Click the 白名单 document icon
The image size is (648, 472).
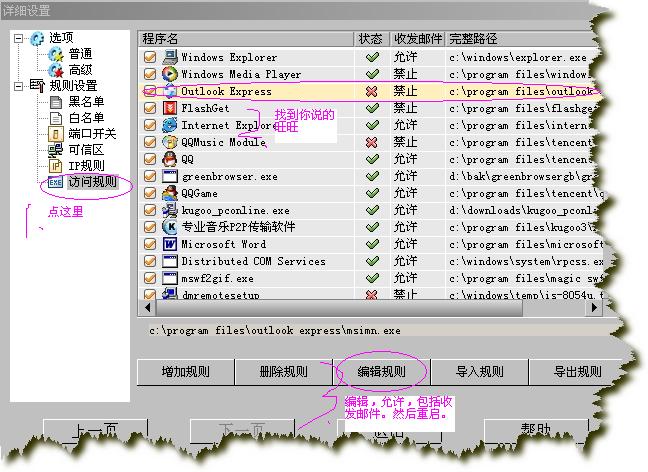pos(56,118)
